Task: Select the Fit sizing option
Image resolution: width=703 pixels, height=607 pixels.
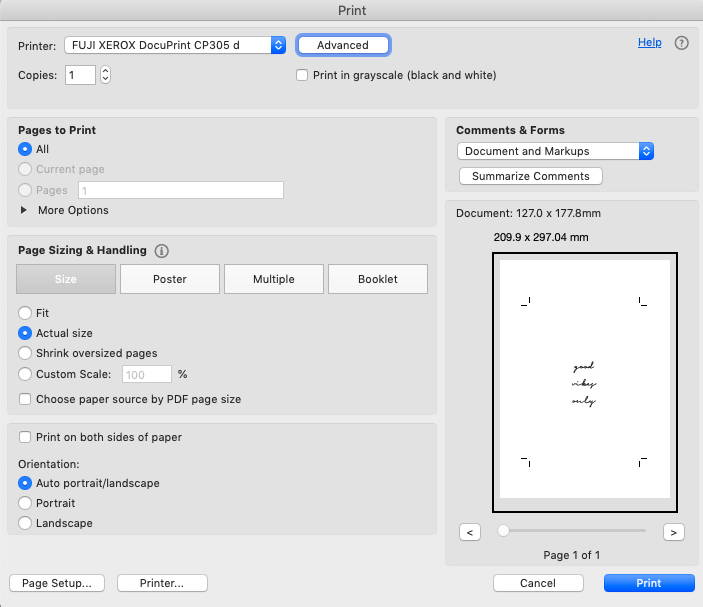Action: pos(25,312)
